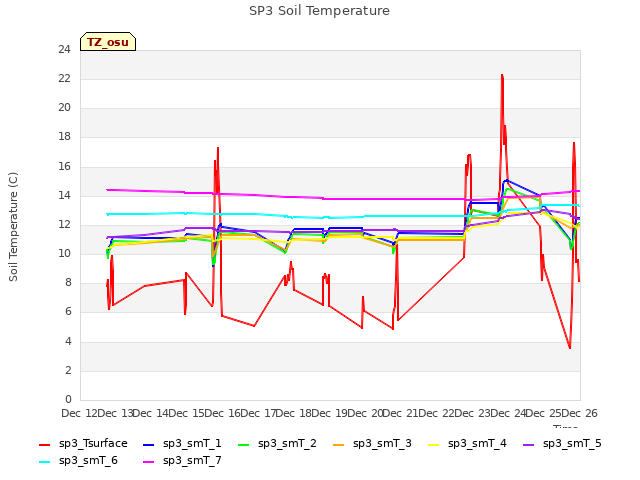Click the y-axis tick label 10

click(64, 253)
